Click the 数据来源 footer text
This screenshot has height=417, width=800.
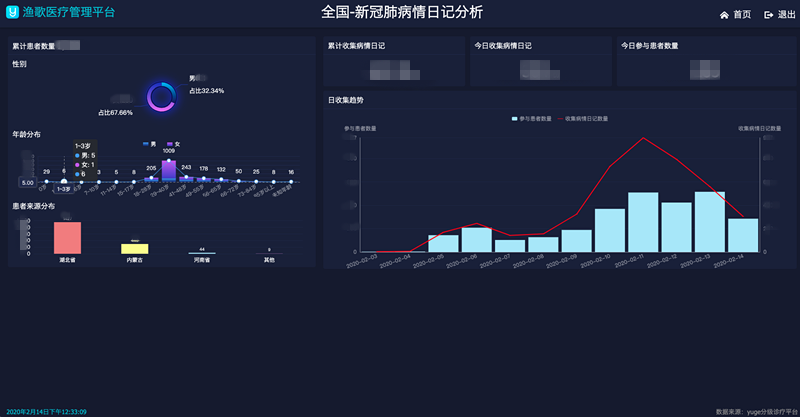point(757,412)
